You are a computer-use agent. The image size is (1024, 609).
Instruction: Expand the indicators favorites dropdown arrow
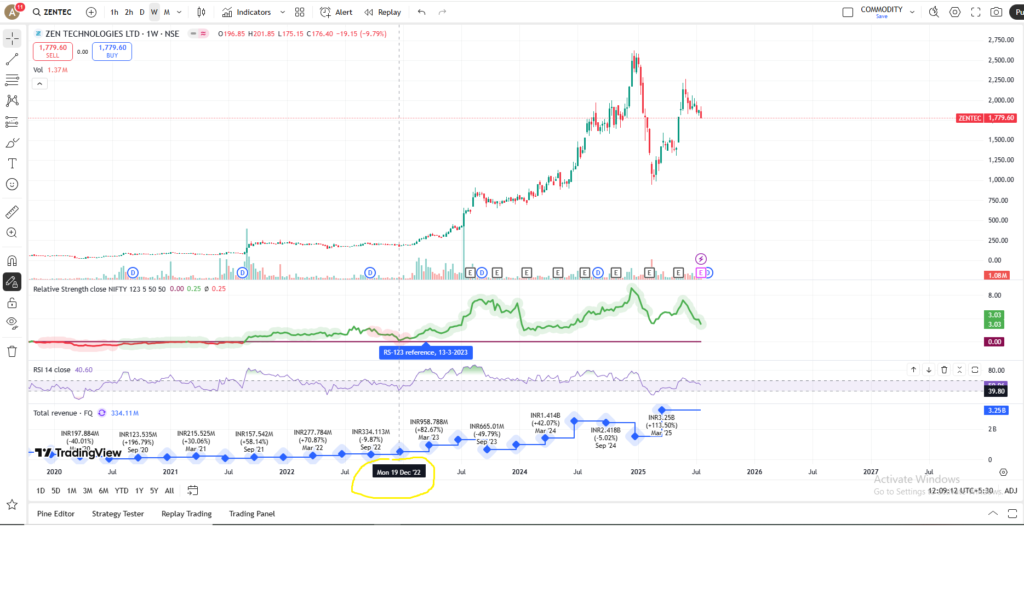[282, 12]
